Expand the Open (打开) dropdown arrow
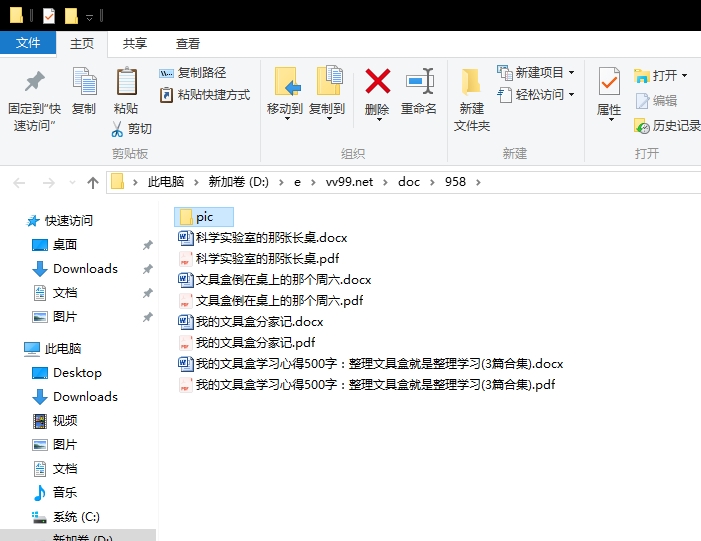Screen dimensions: 701x541 [684, 76]
